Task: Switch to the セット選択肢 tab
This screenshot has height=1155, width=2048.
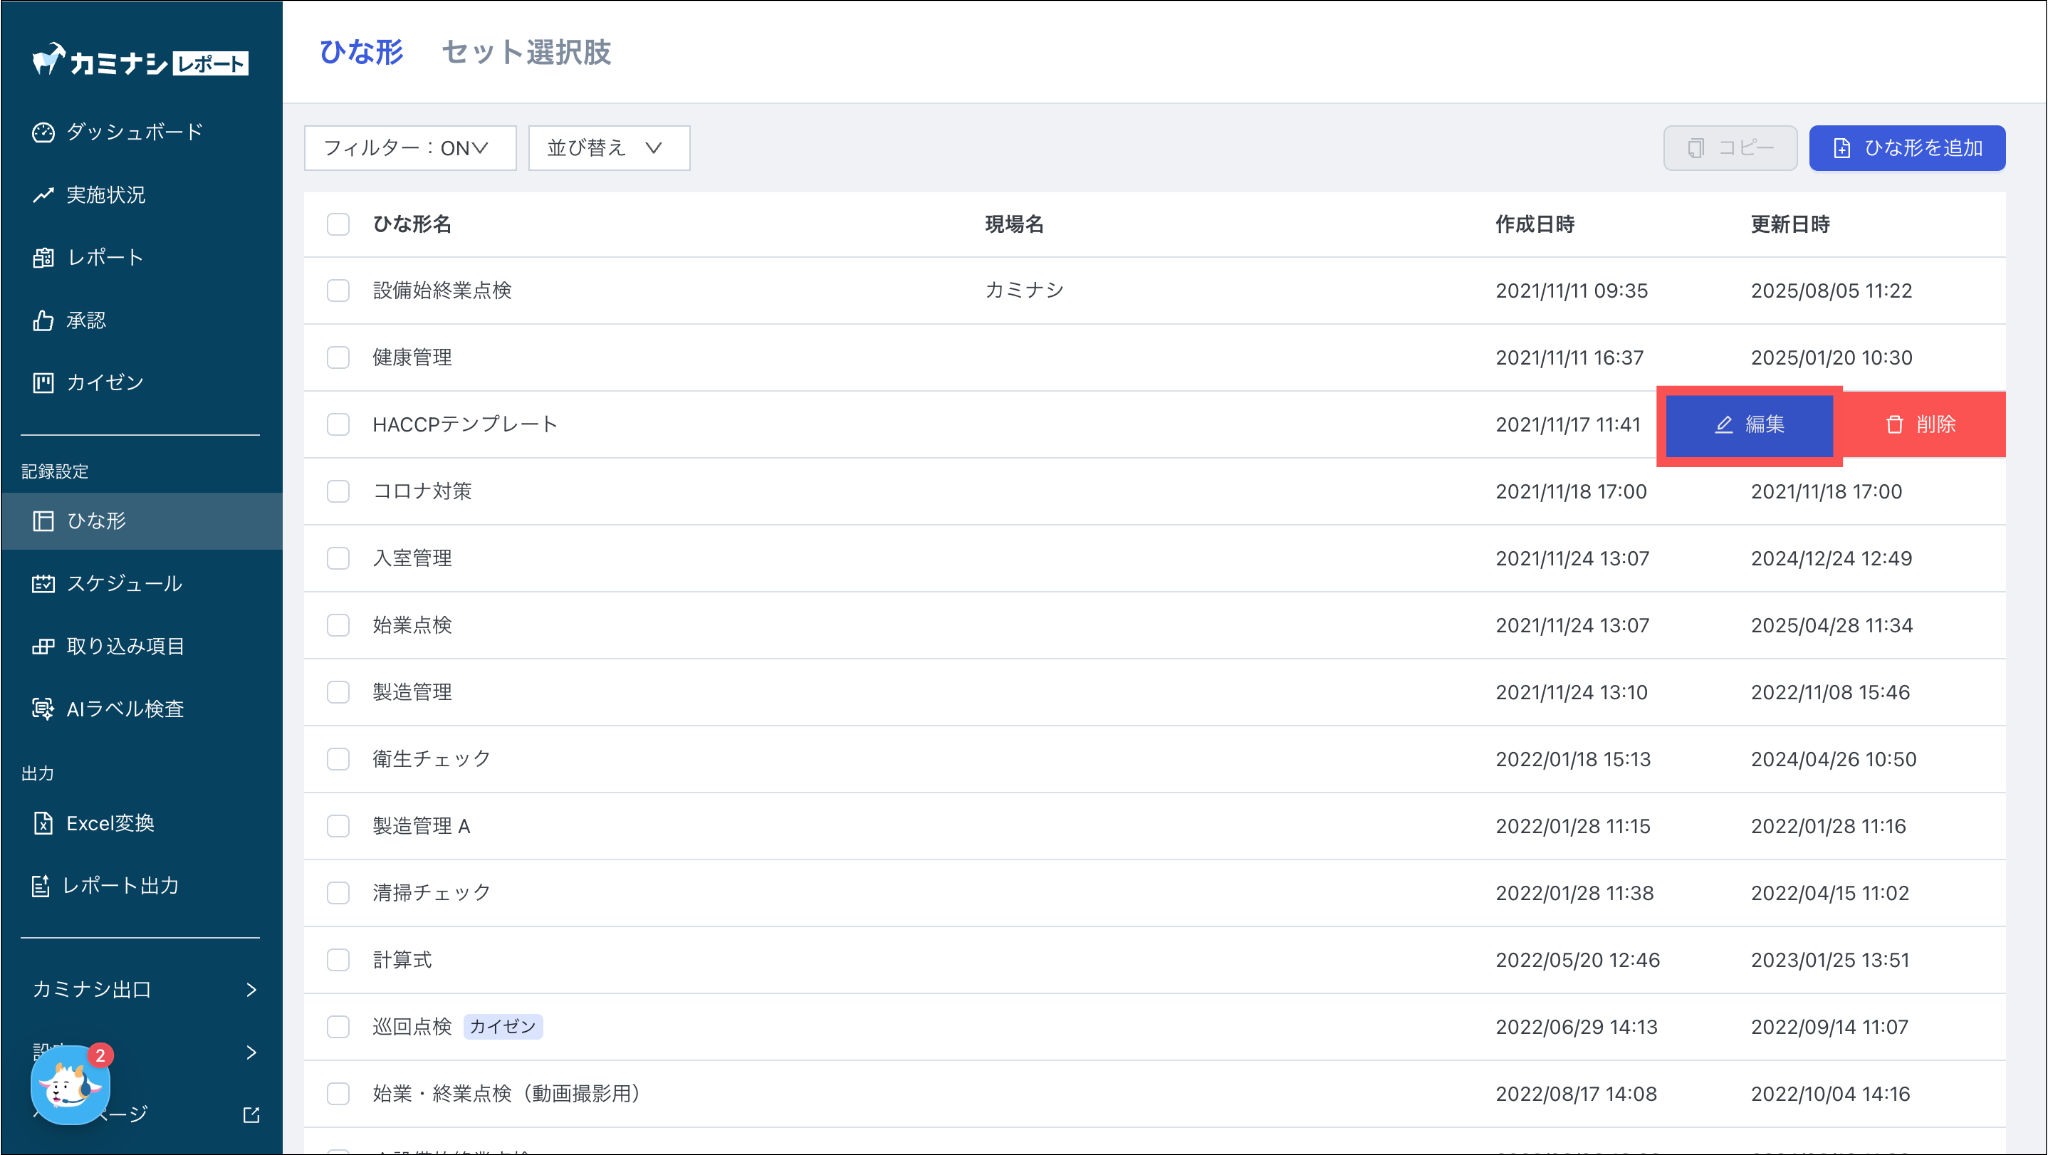Action: (526, 52)
